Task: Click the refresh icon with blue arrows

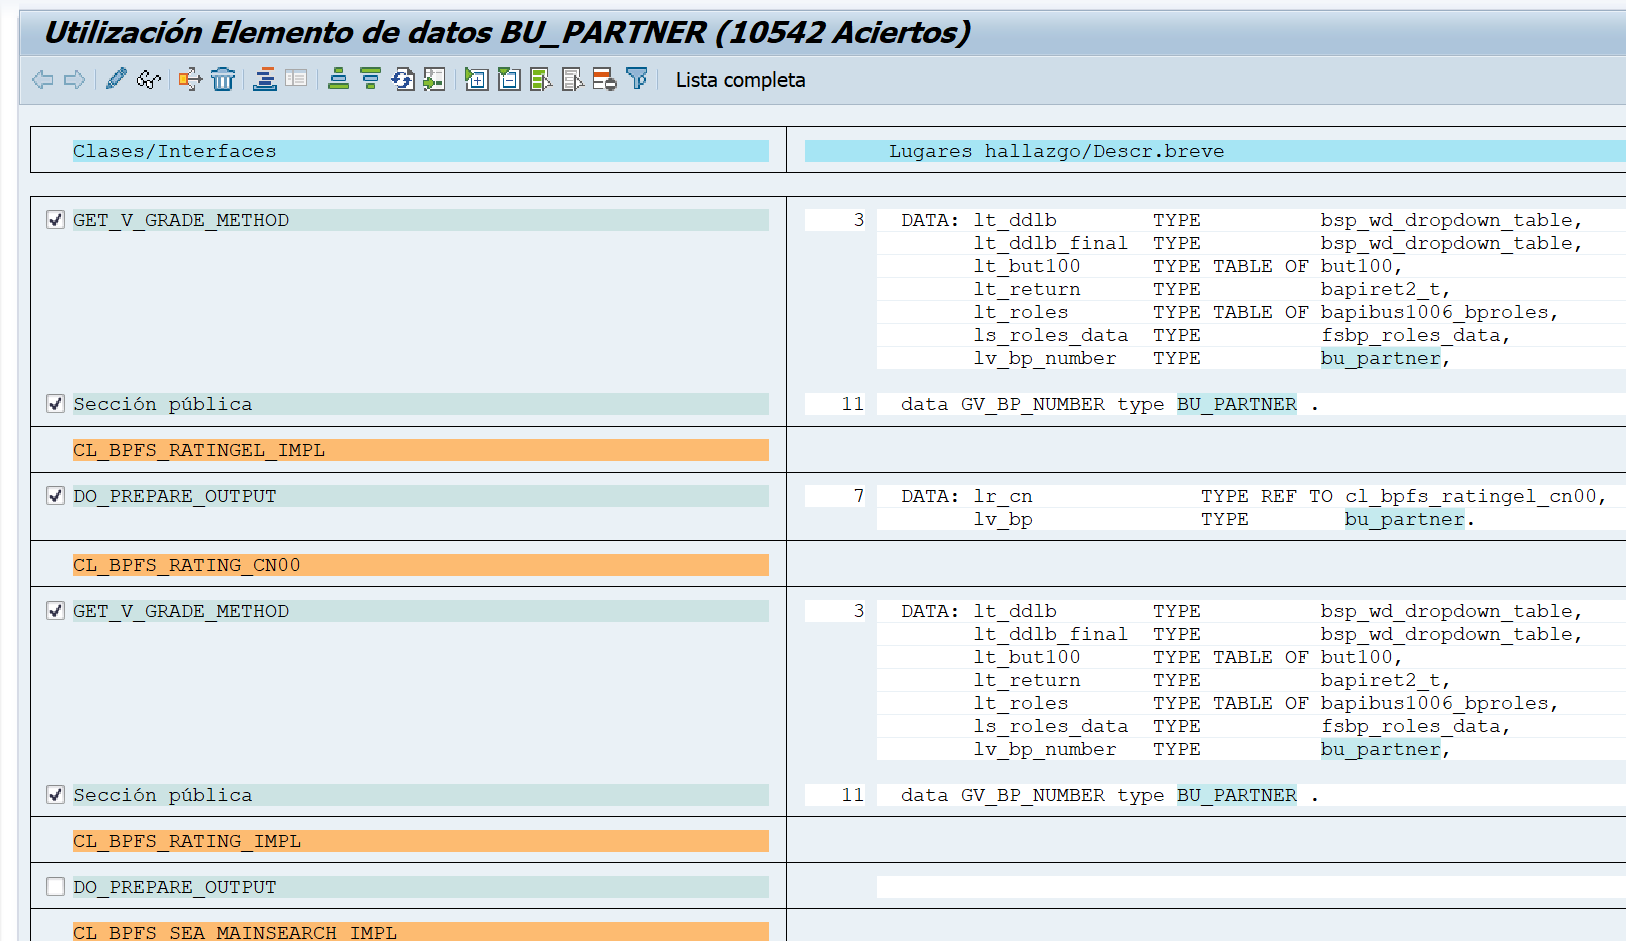Action: pyautogui.click(x=403, y=80)
